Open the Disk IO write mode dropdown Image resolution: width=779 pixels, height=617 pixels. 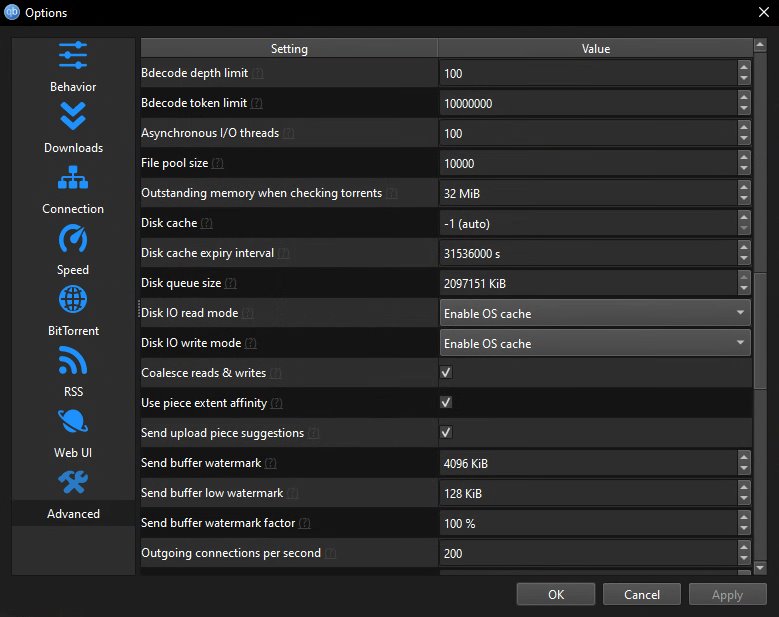(595, 343)
